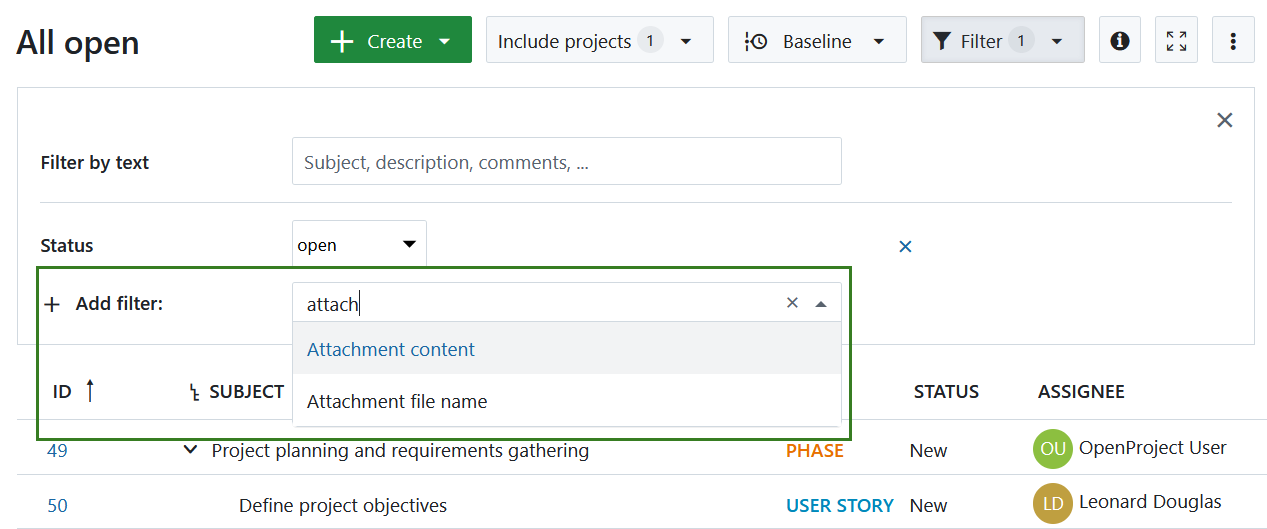
Task: Remove the Status filter row
Action: 905,246
